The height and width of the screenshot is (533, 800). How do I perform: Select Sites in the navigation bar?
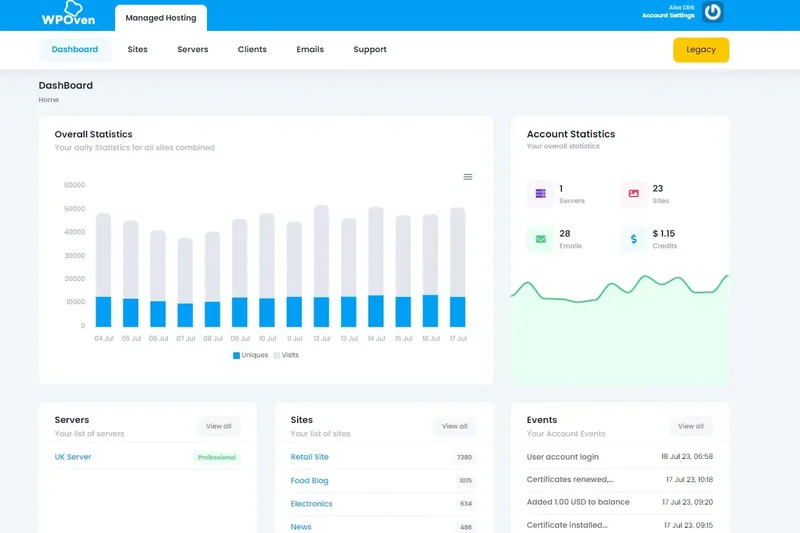point(137,49)
